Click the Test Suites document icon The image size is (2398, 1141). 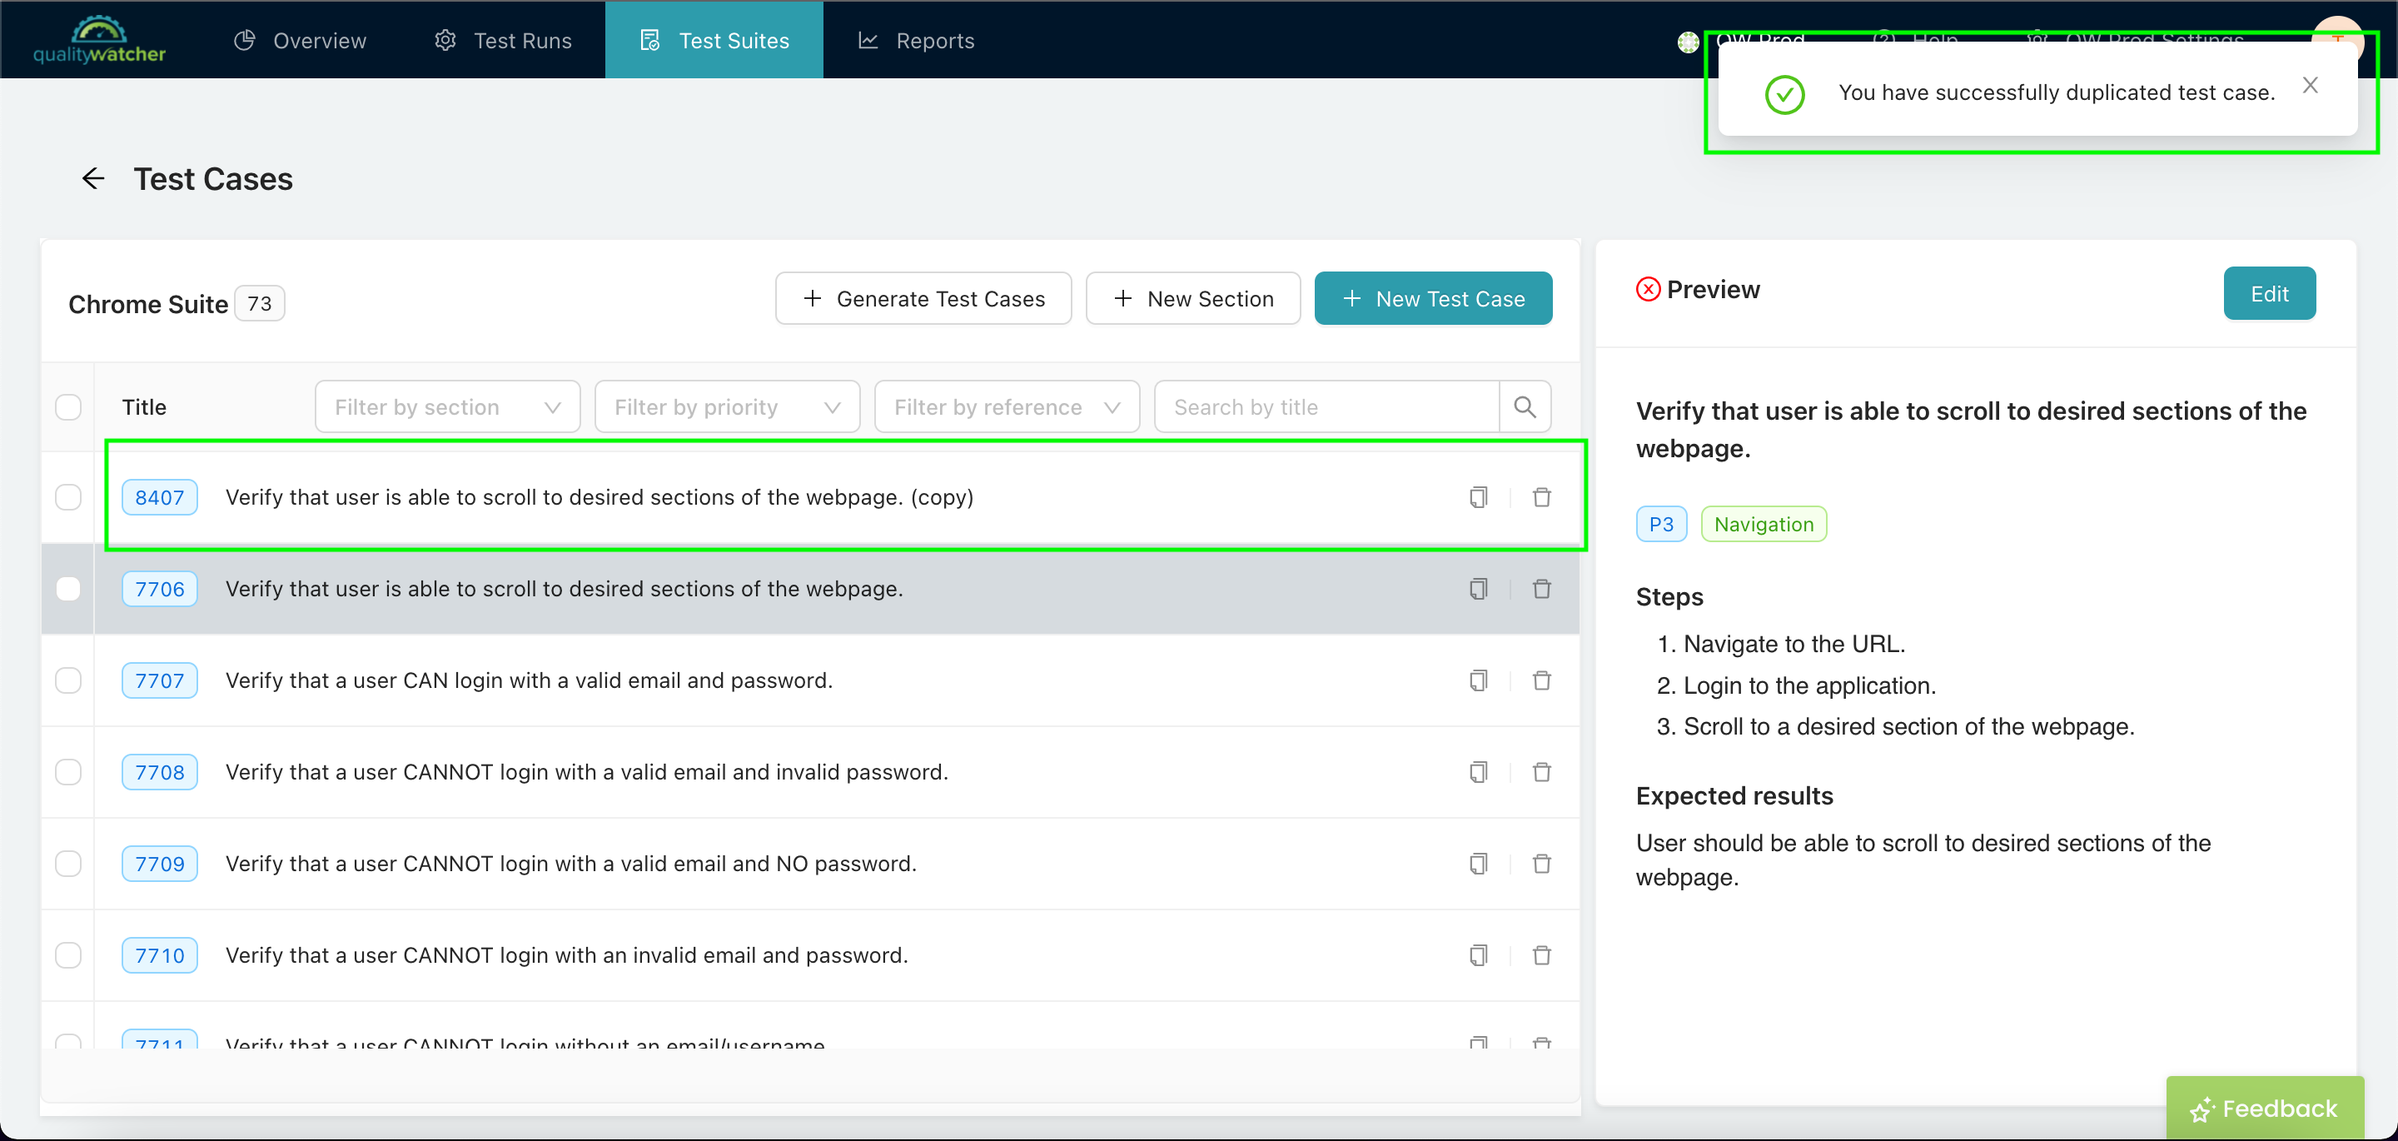click(x=650, y=40)
